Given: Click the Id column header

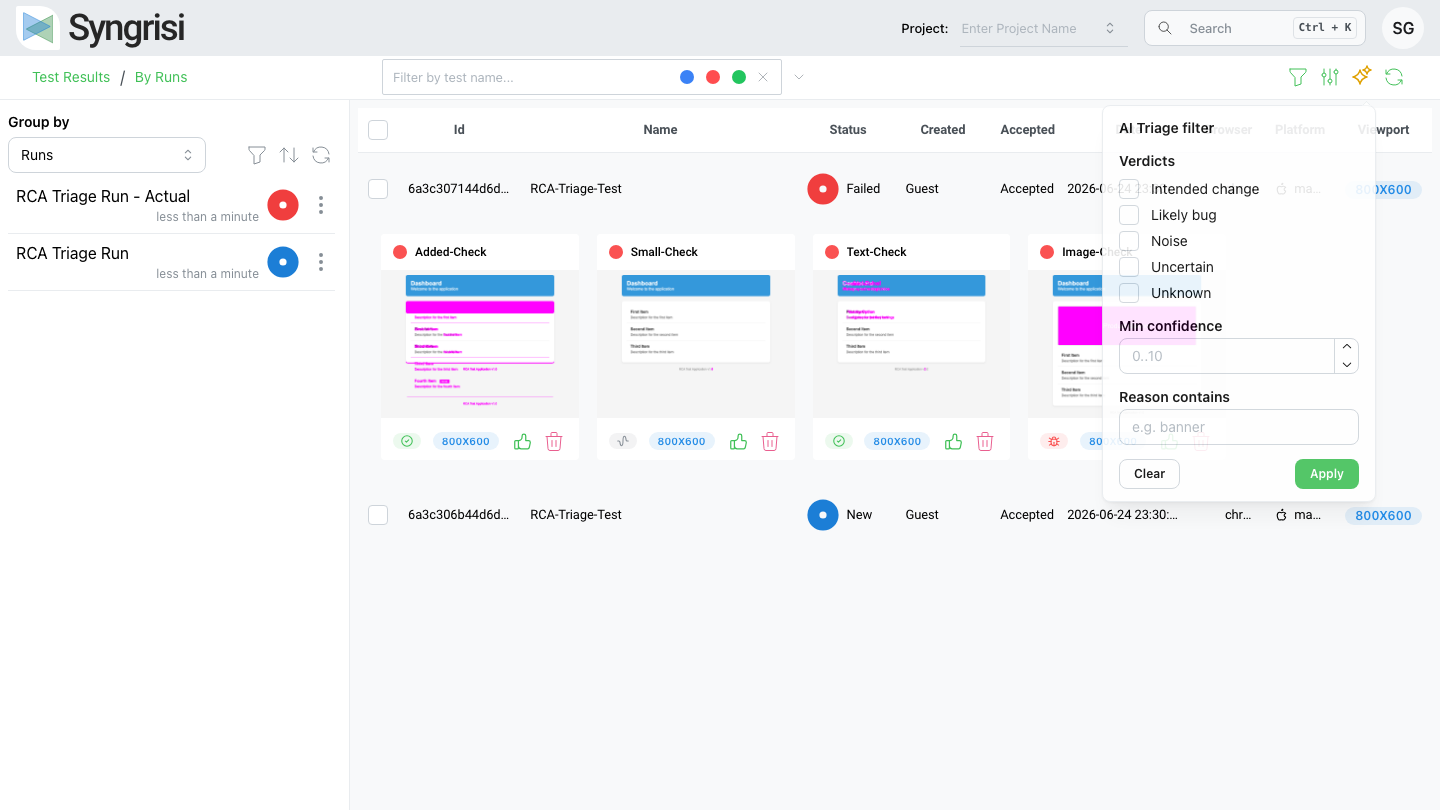Looking at the screenshot, I should pos(459,130).
